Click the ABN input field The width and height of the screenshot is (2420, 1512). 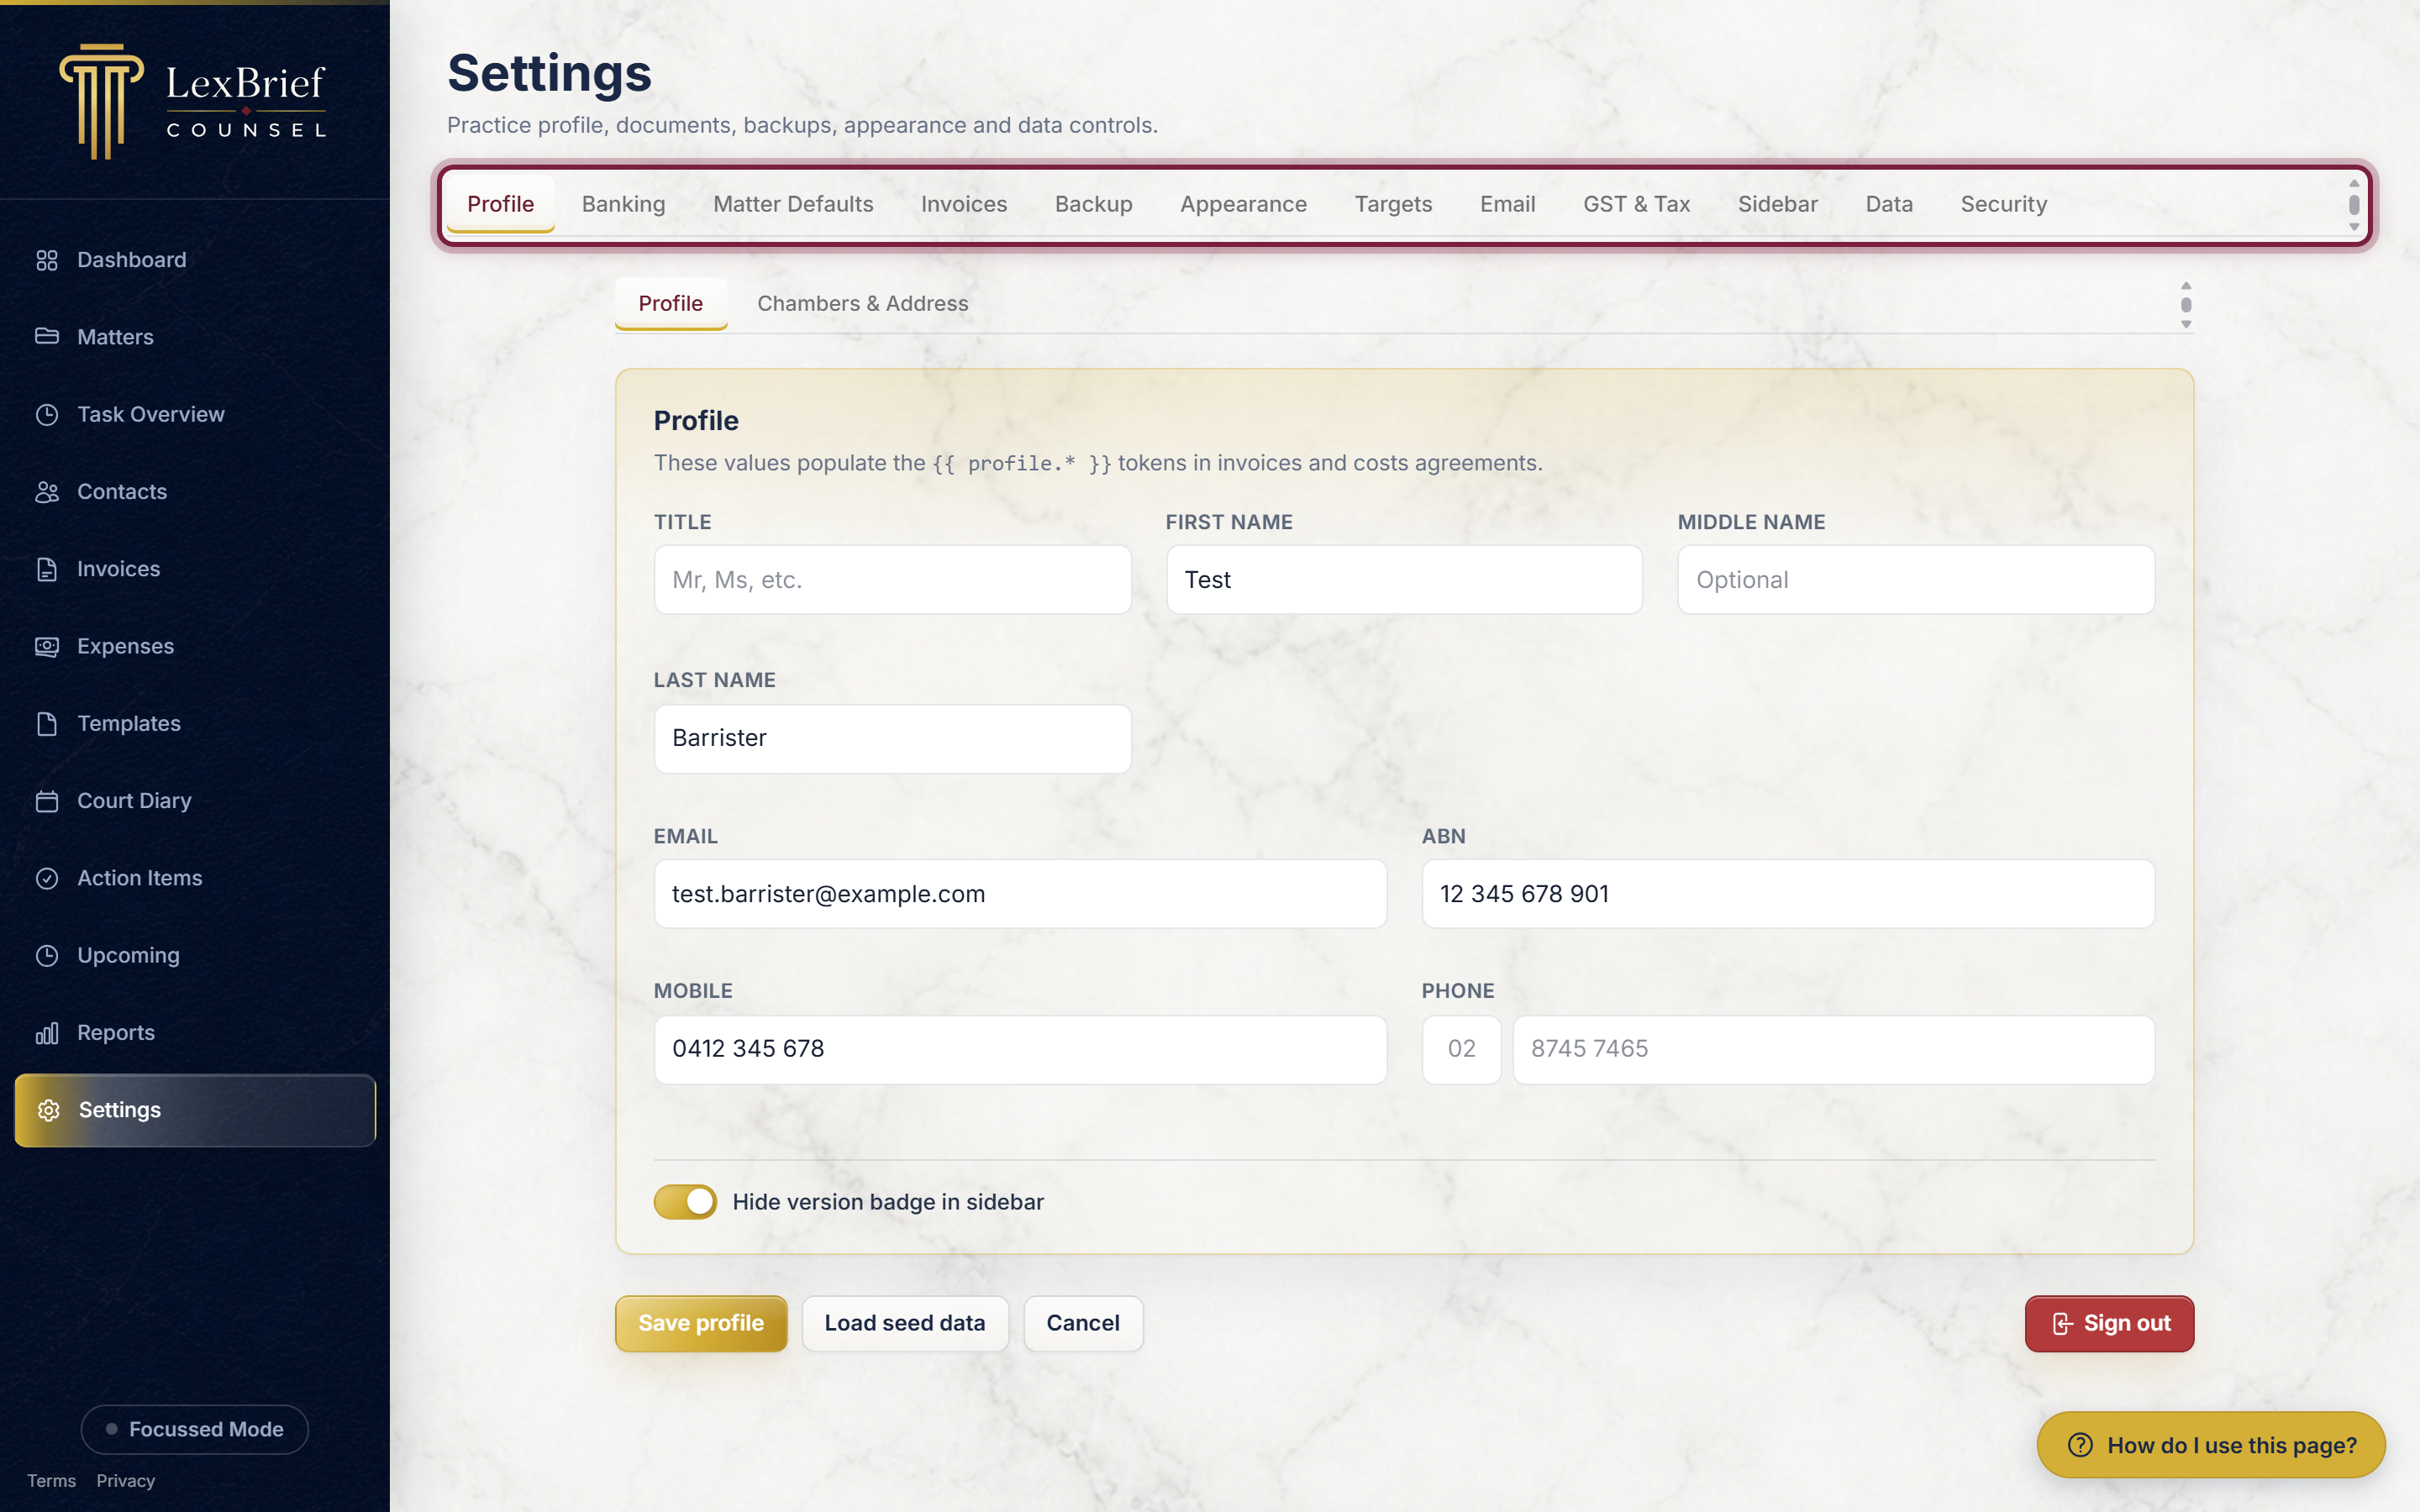1788,894
